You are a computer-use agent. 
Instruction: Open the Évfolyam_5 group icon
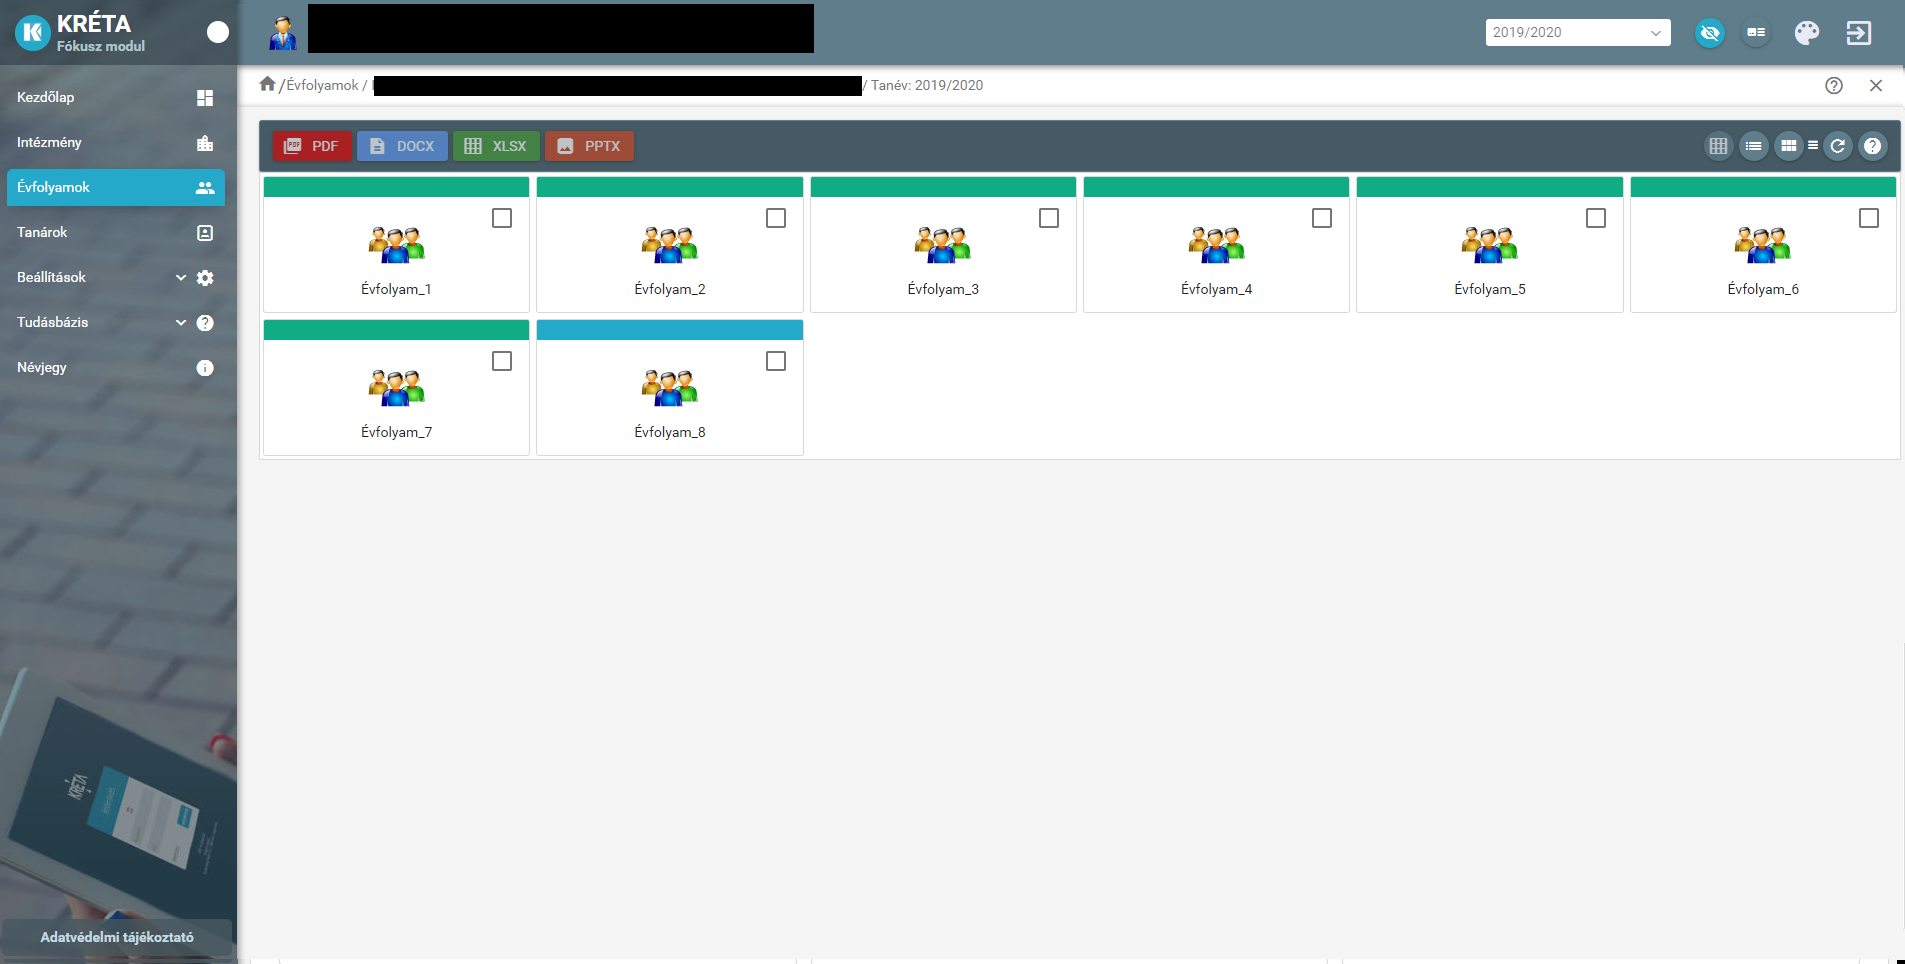tap(1490, 245)
